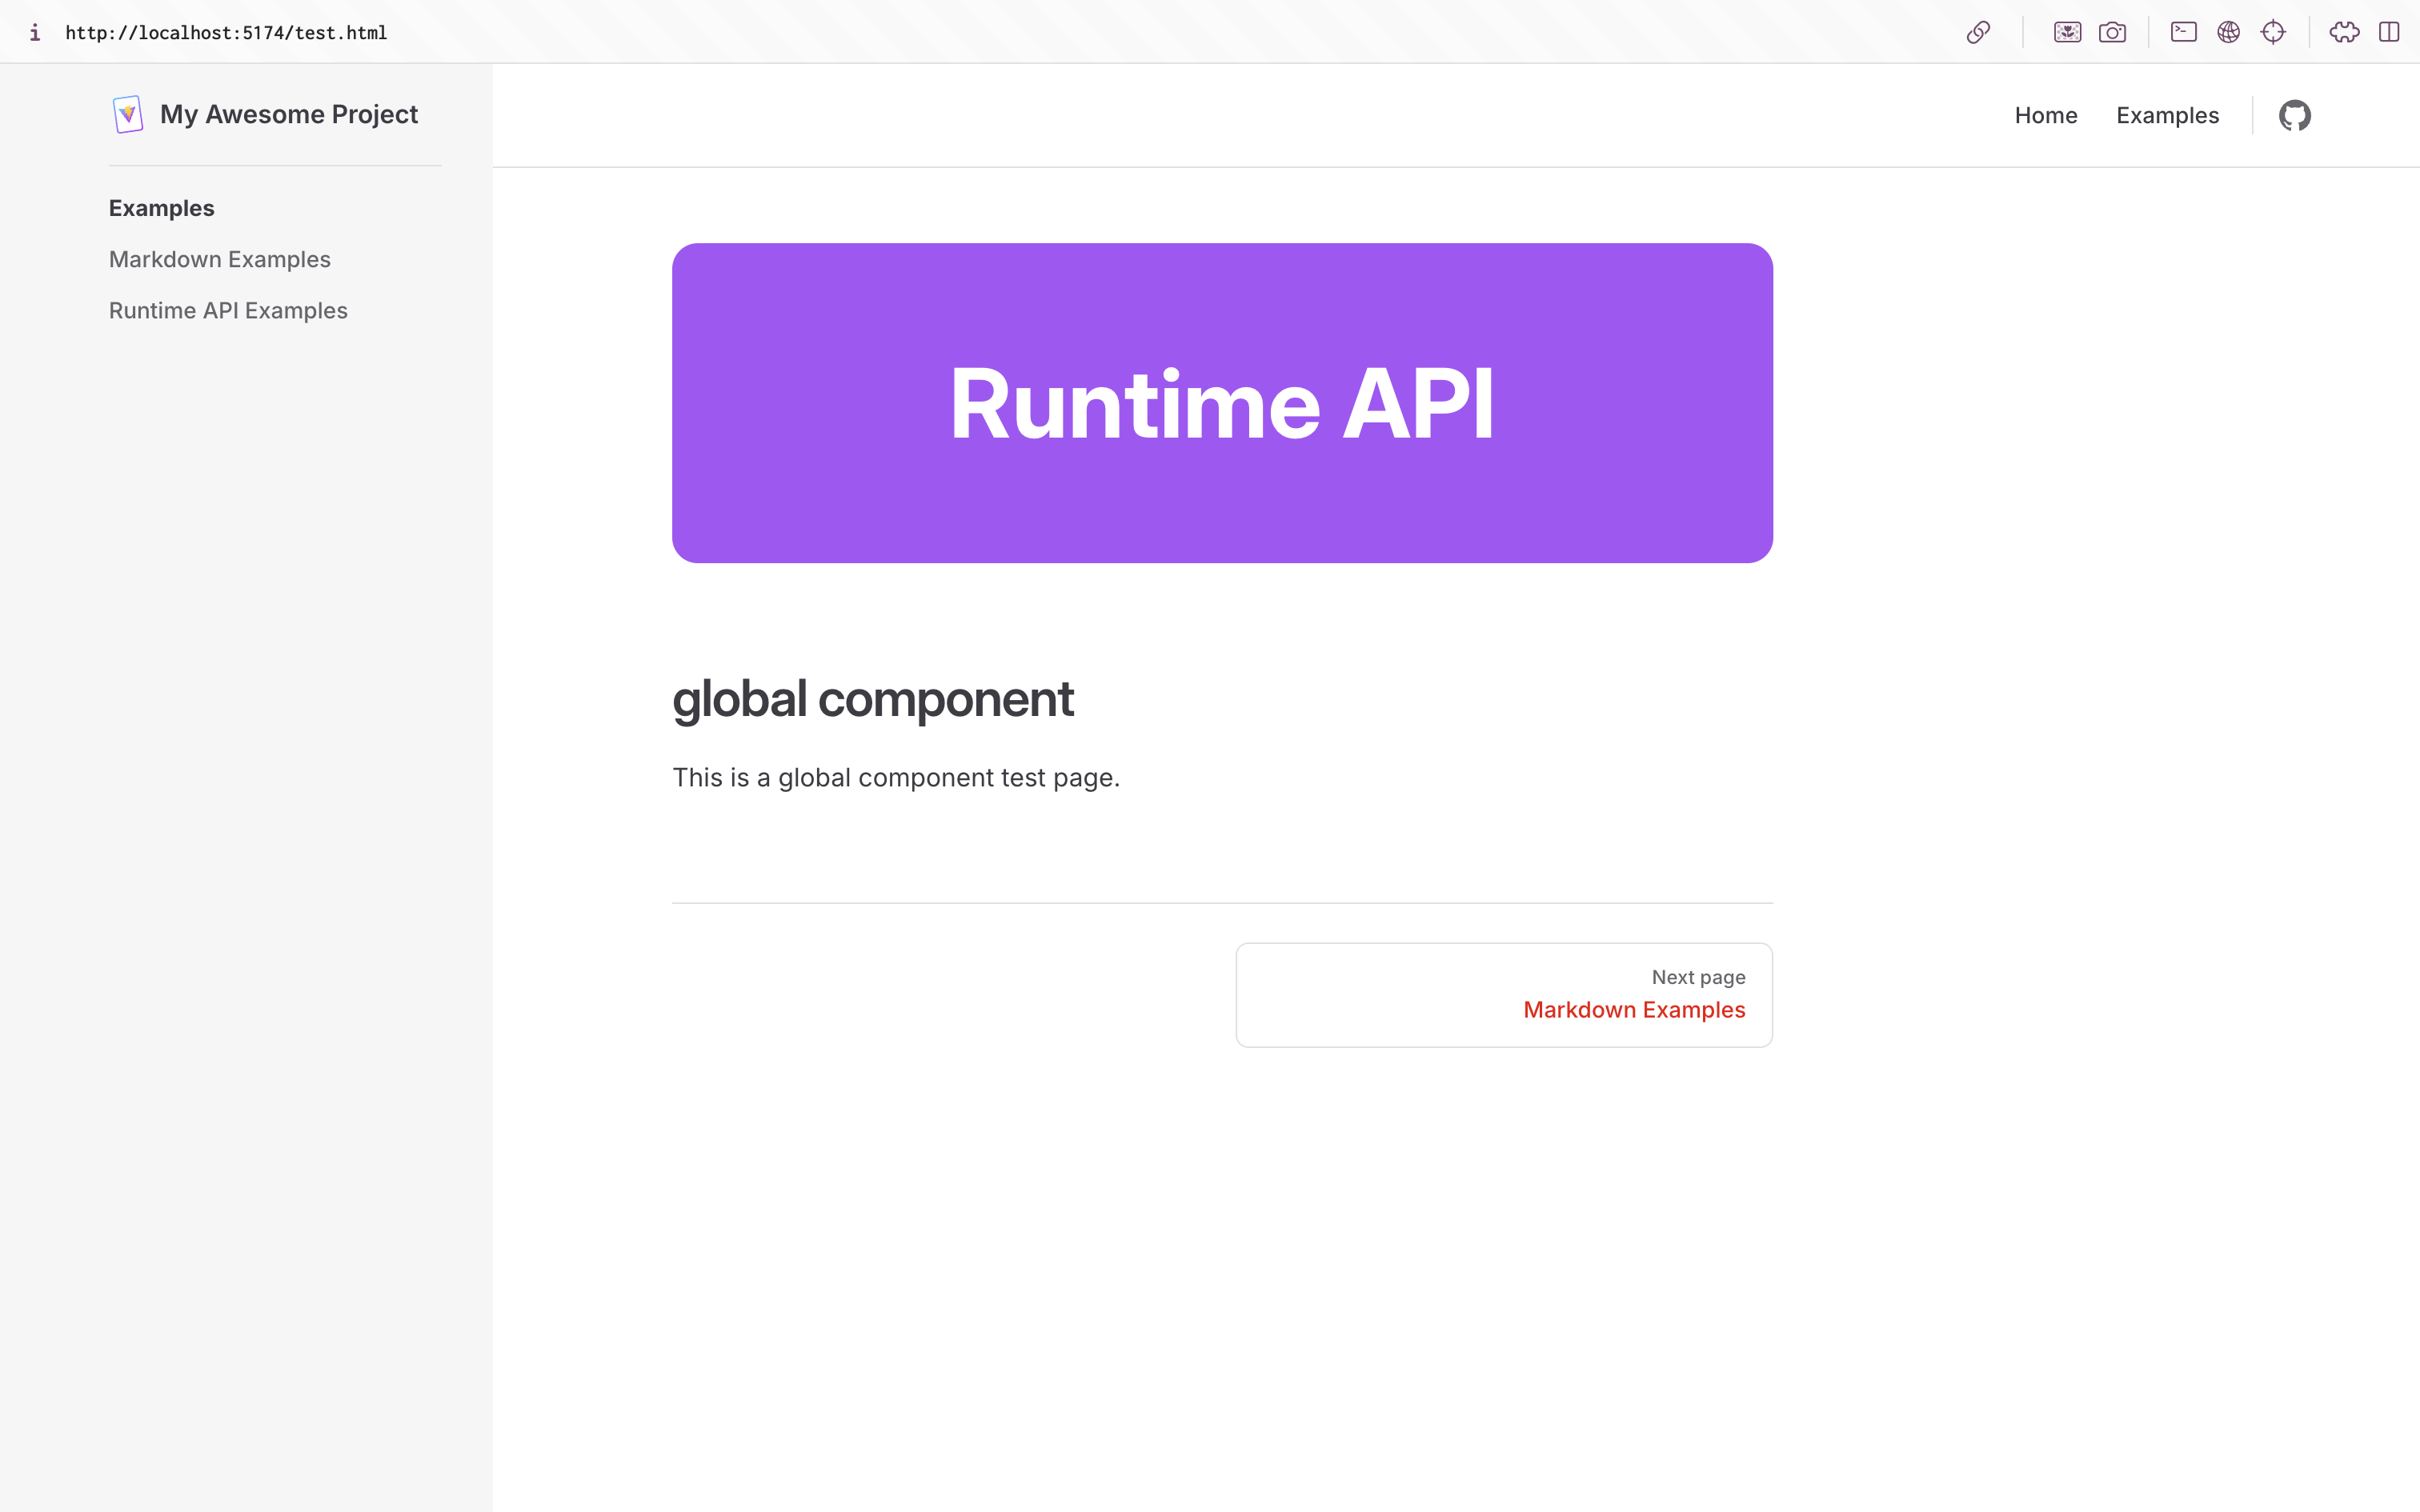Click the page info icon beside the URL

35,32
